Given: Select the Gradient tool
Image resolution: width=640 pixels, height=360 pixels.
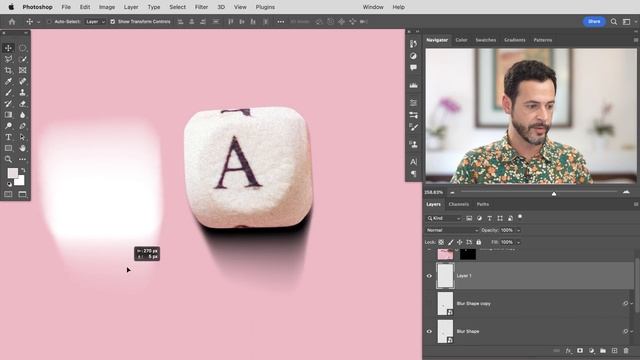Looking at the screenshot, I should click(x=8, y=115).
